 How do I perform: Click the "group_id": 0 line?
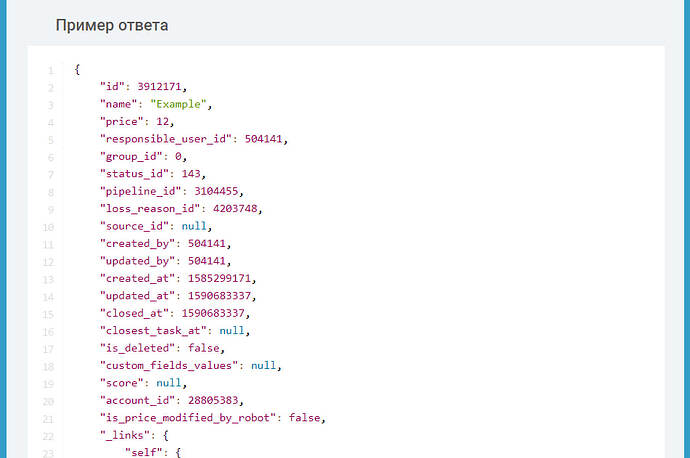tap(143, 156)
